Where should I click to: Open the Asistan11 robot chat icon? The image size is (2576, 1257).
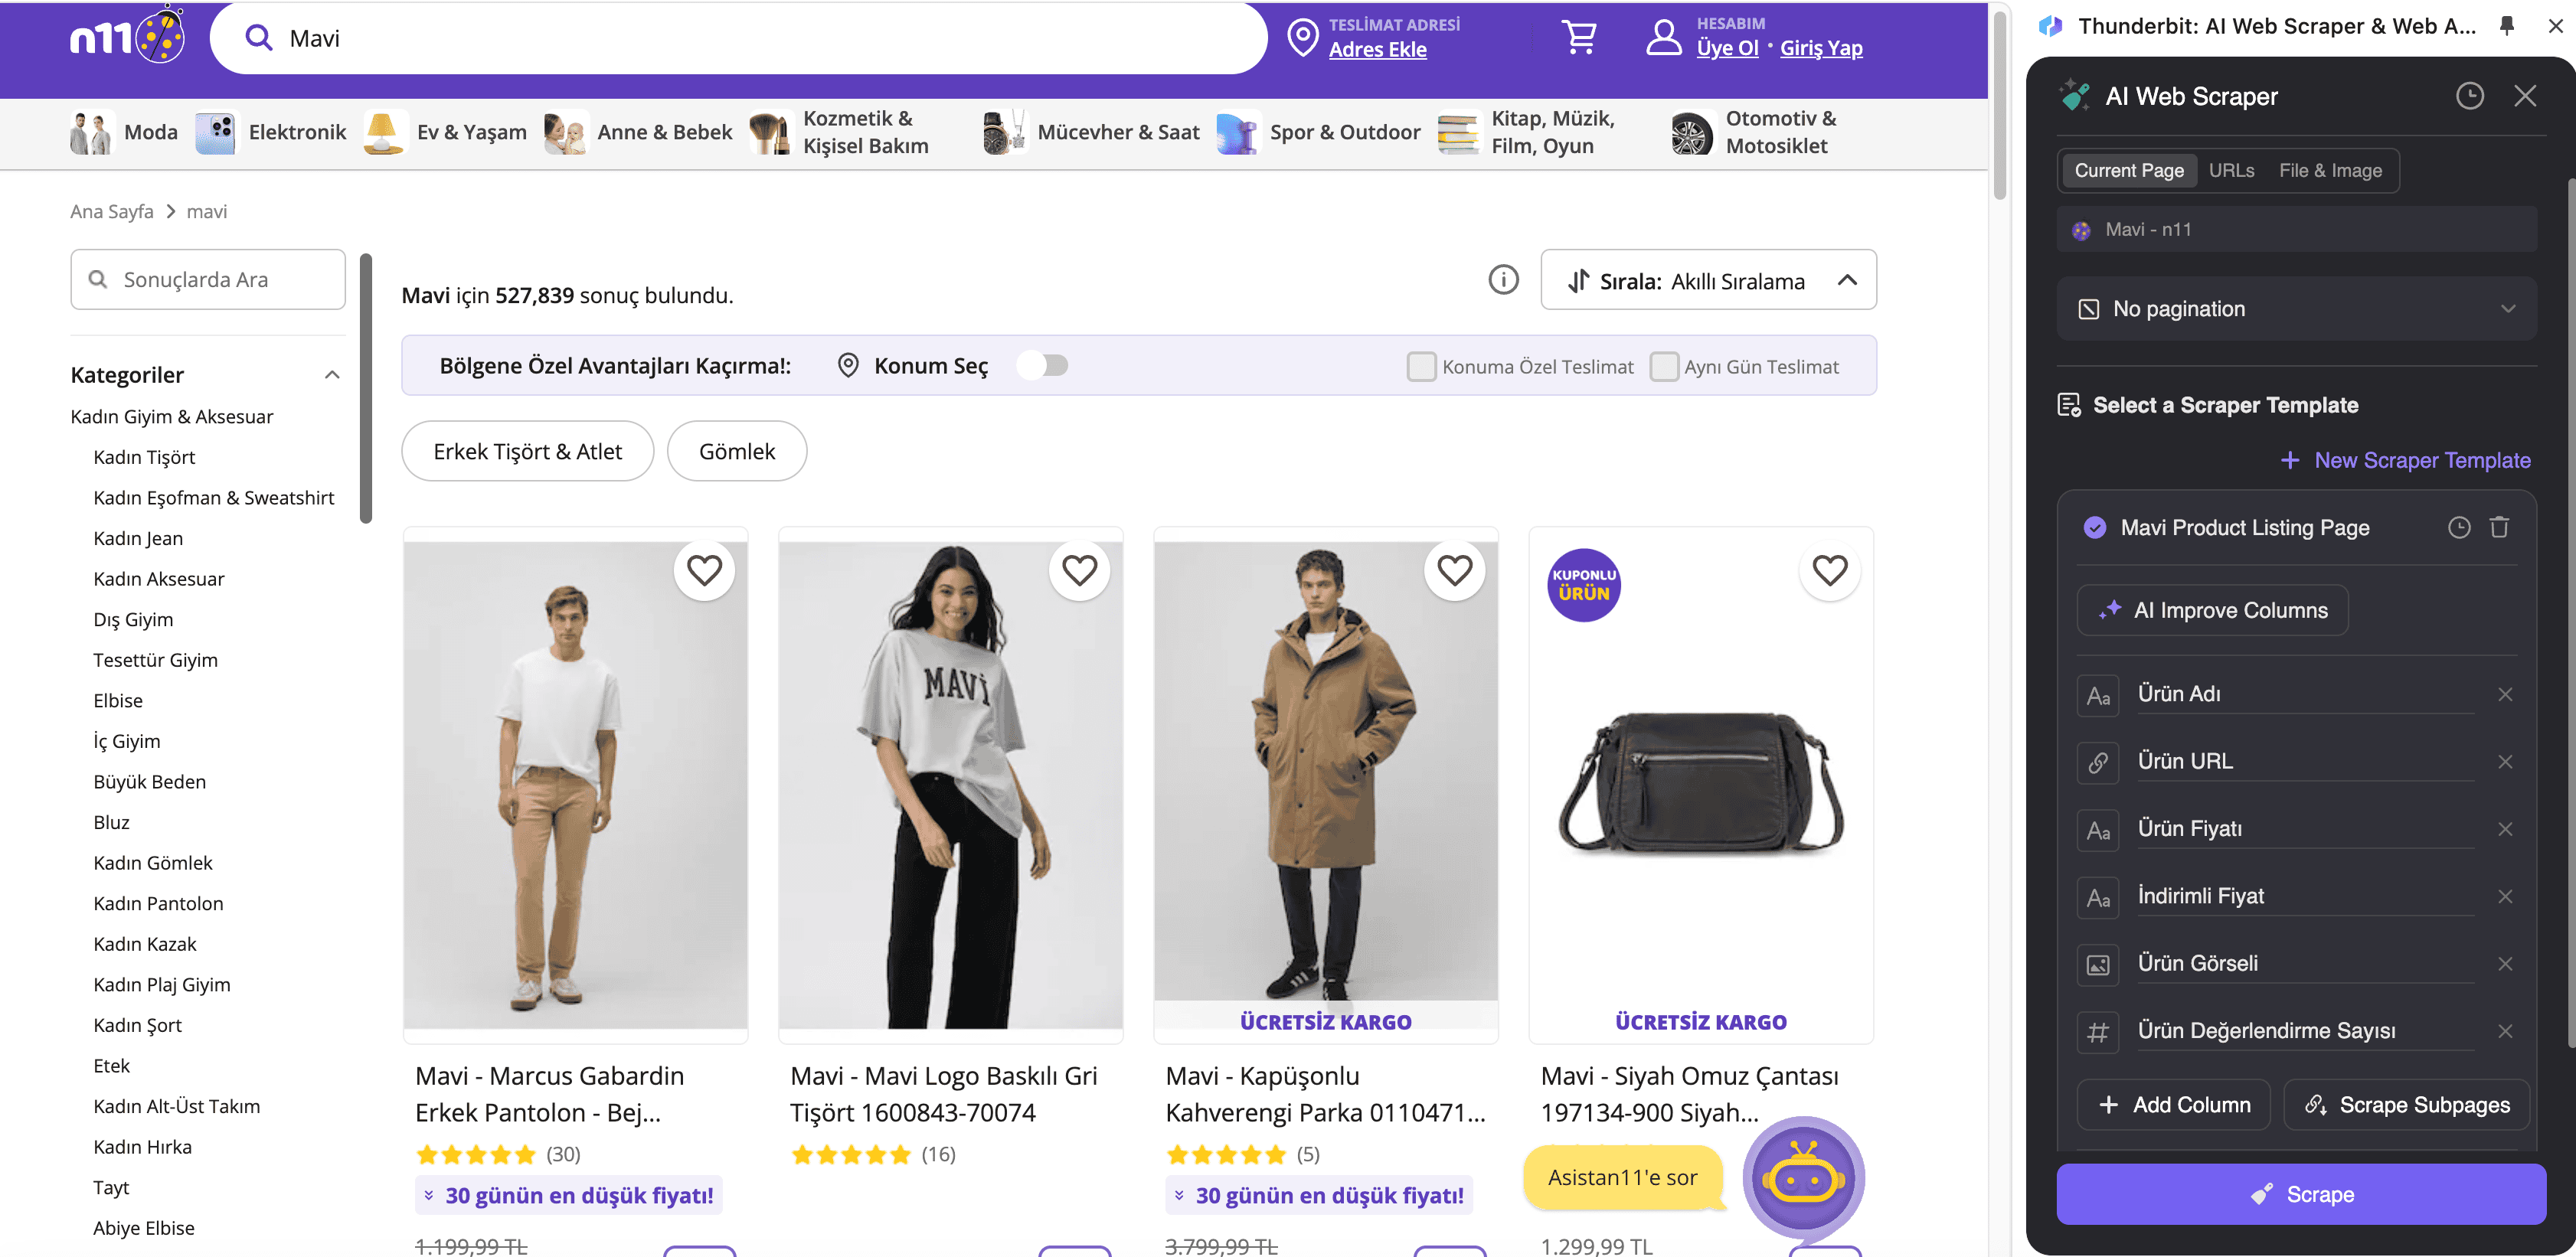pyautogui.click(x=1803, y=1179)
